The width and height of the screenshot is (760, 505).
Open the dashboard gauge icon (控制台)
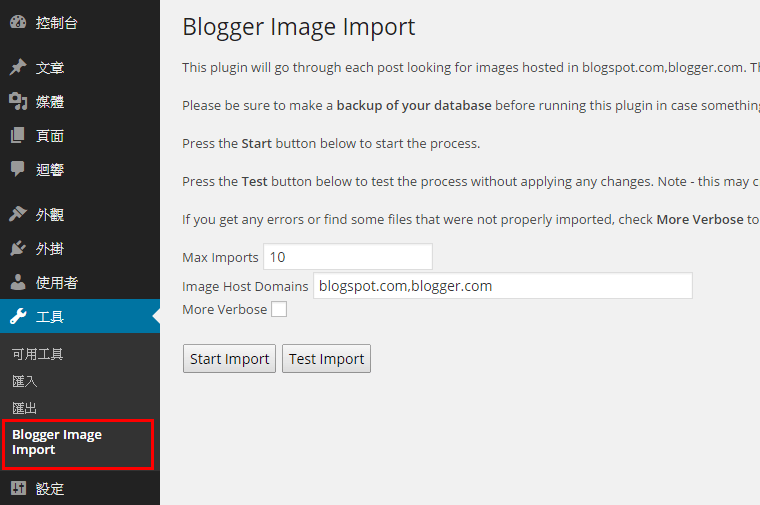(18, 22)
